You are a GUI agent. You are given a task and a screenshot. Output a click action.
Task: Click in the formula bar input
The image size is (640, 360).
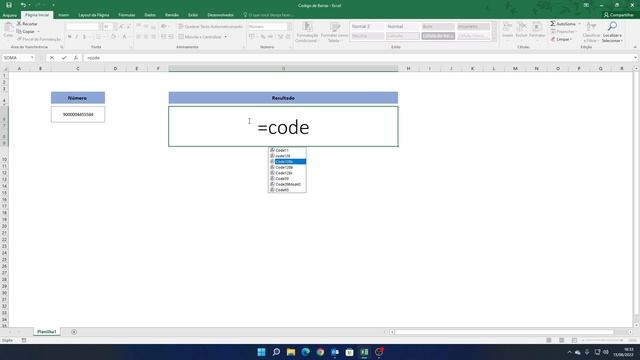pos(359,58)
